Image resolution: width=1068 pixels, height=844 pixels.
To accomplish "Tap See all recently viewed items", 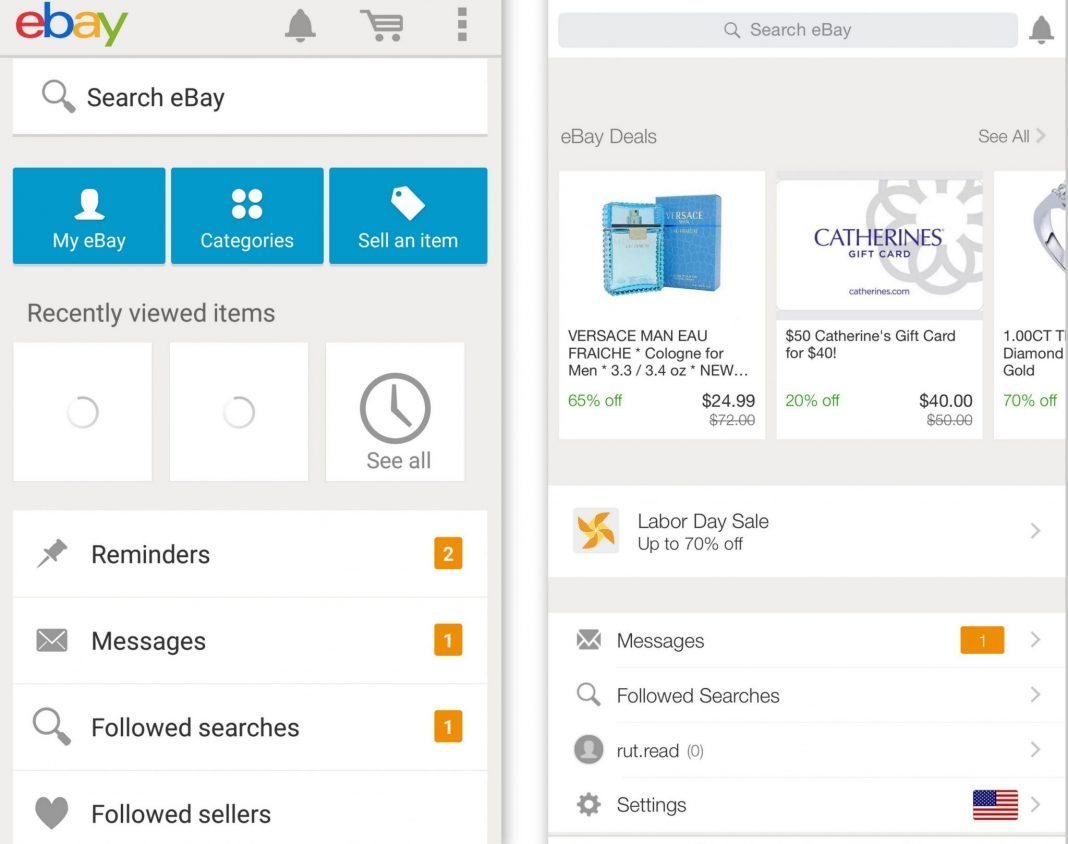I will coord(394,411).
